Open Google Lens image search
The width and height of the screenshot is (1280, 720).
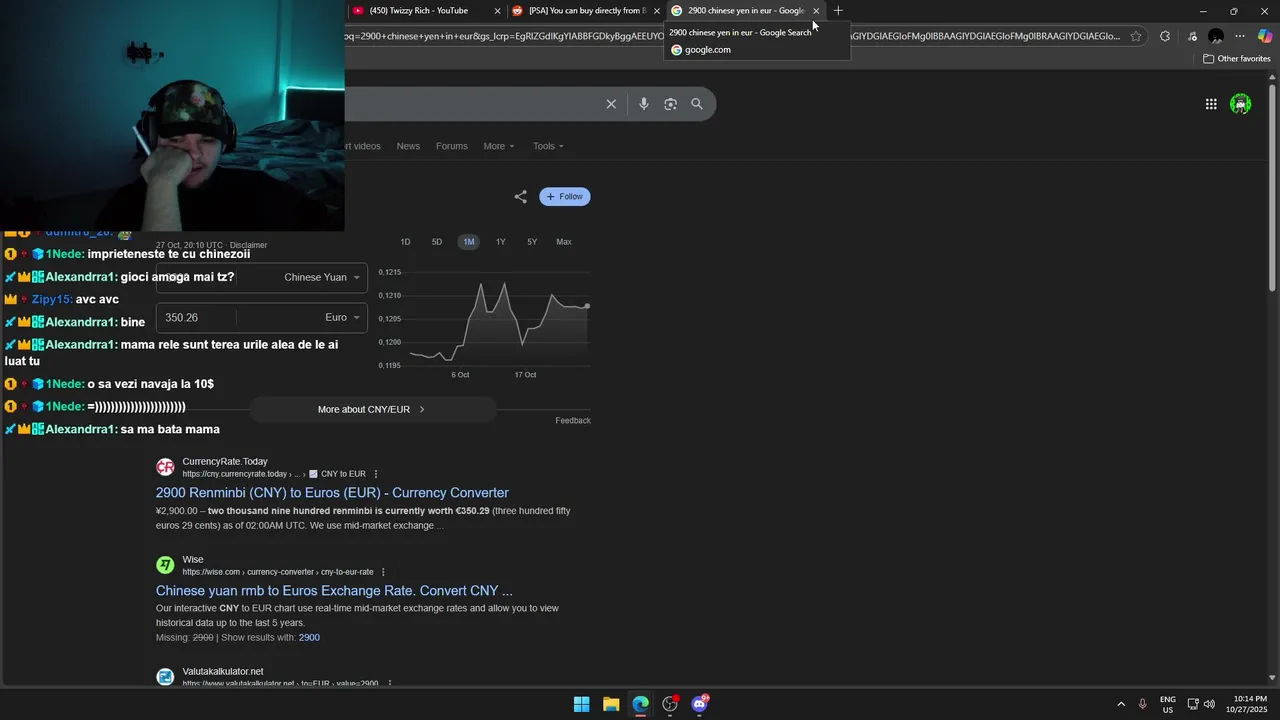tap(670, 104)
